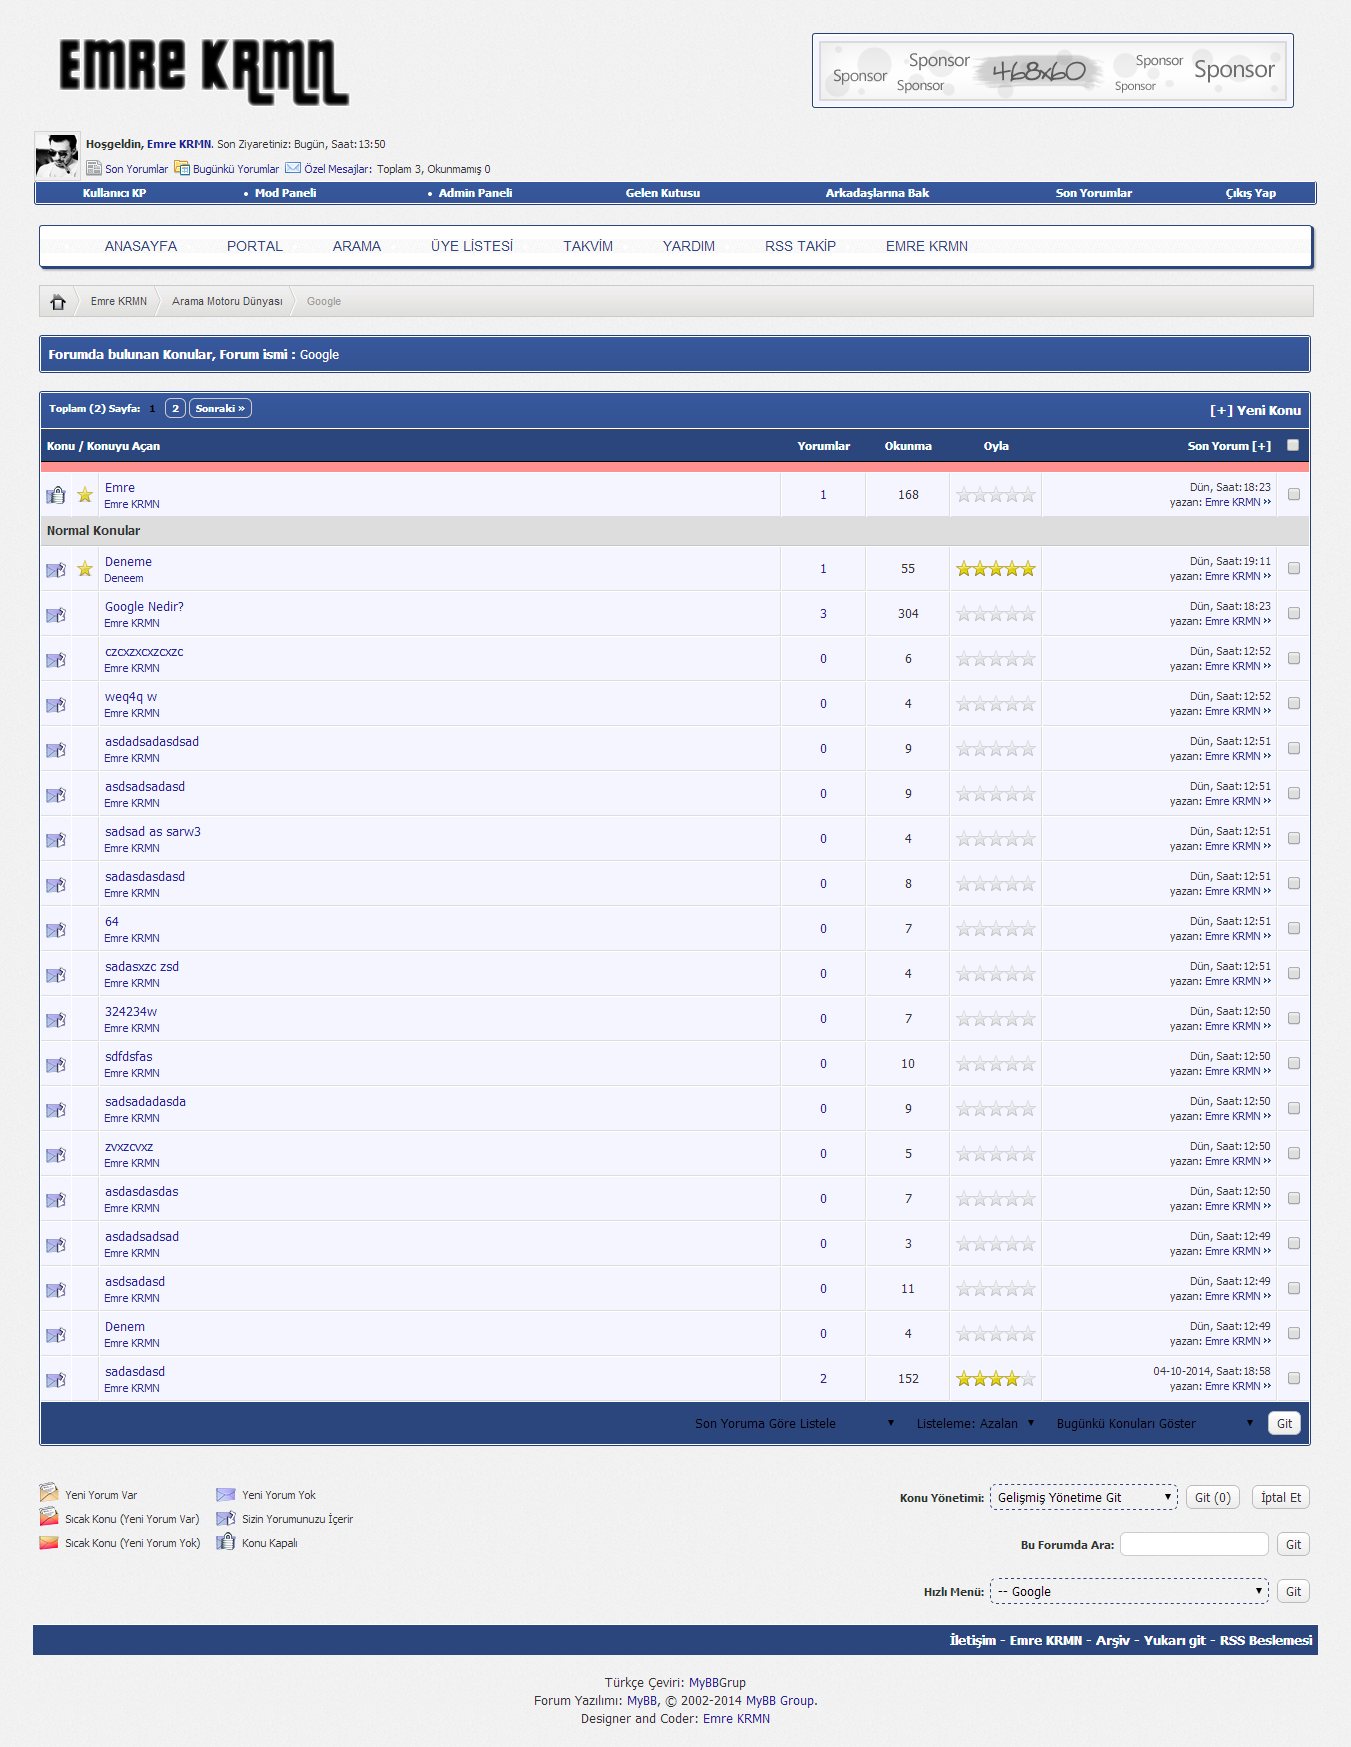Open Admin Paneli in user bar
1351x1747 pixels.
(475, 193)
